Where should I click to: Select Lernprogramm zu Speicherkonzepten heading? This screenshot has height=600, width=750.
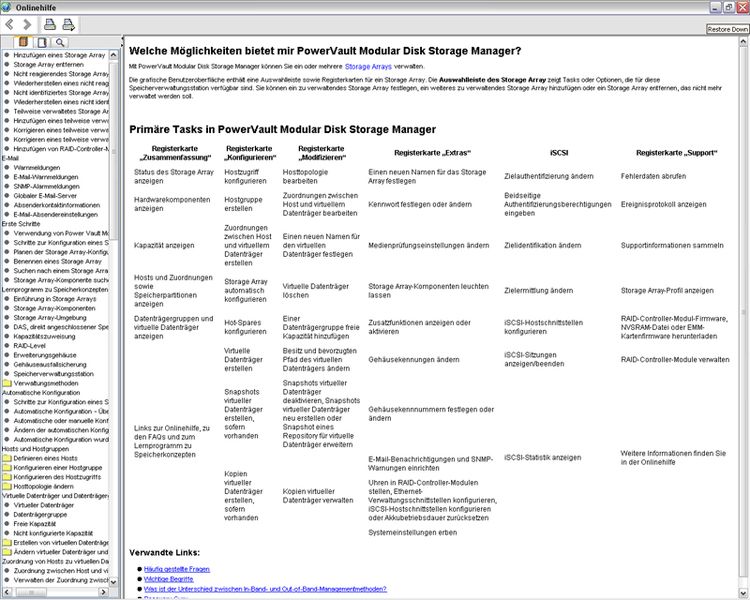pos(55,289)
